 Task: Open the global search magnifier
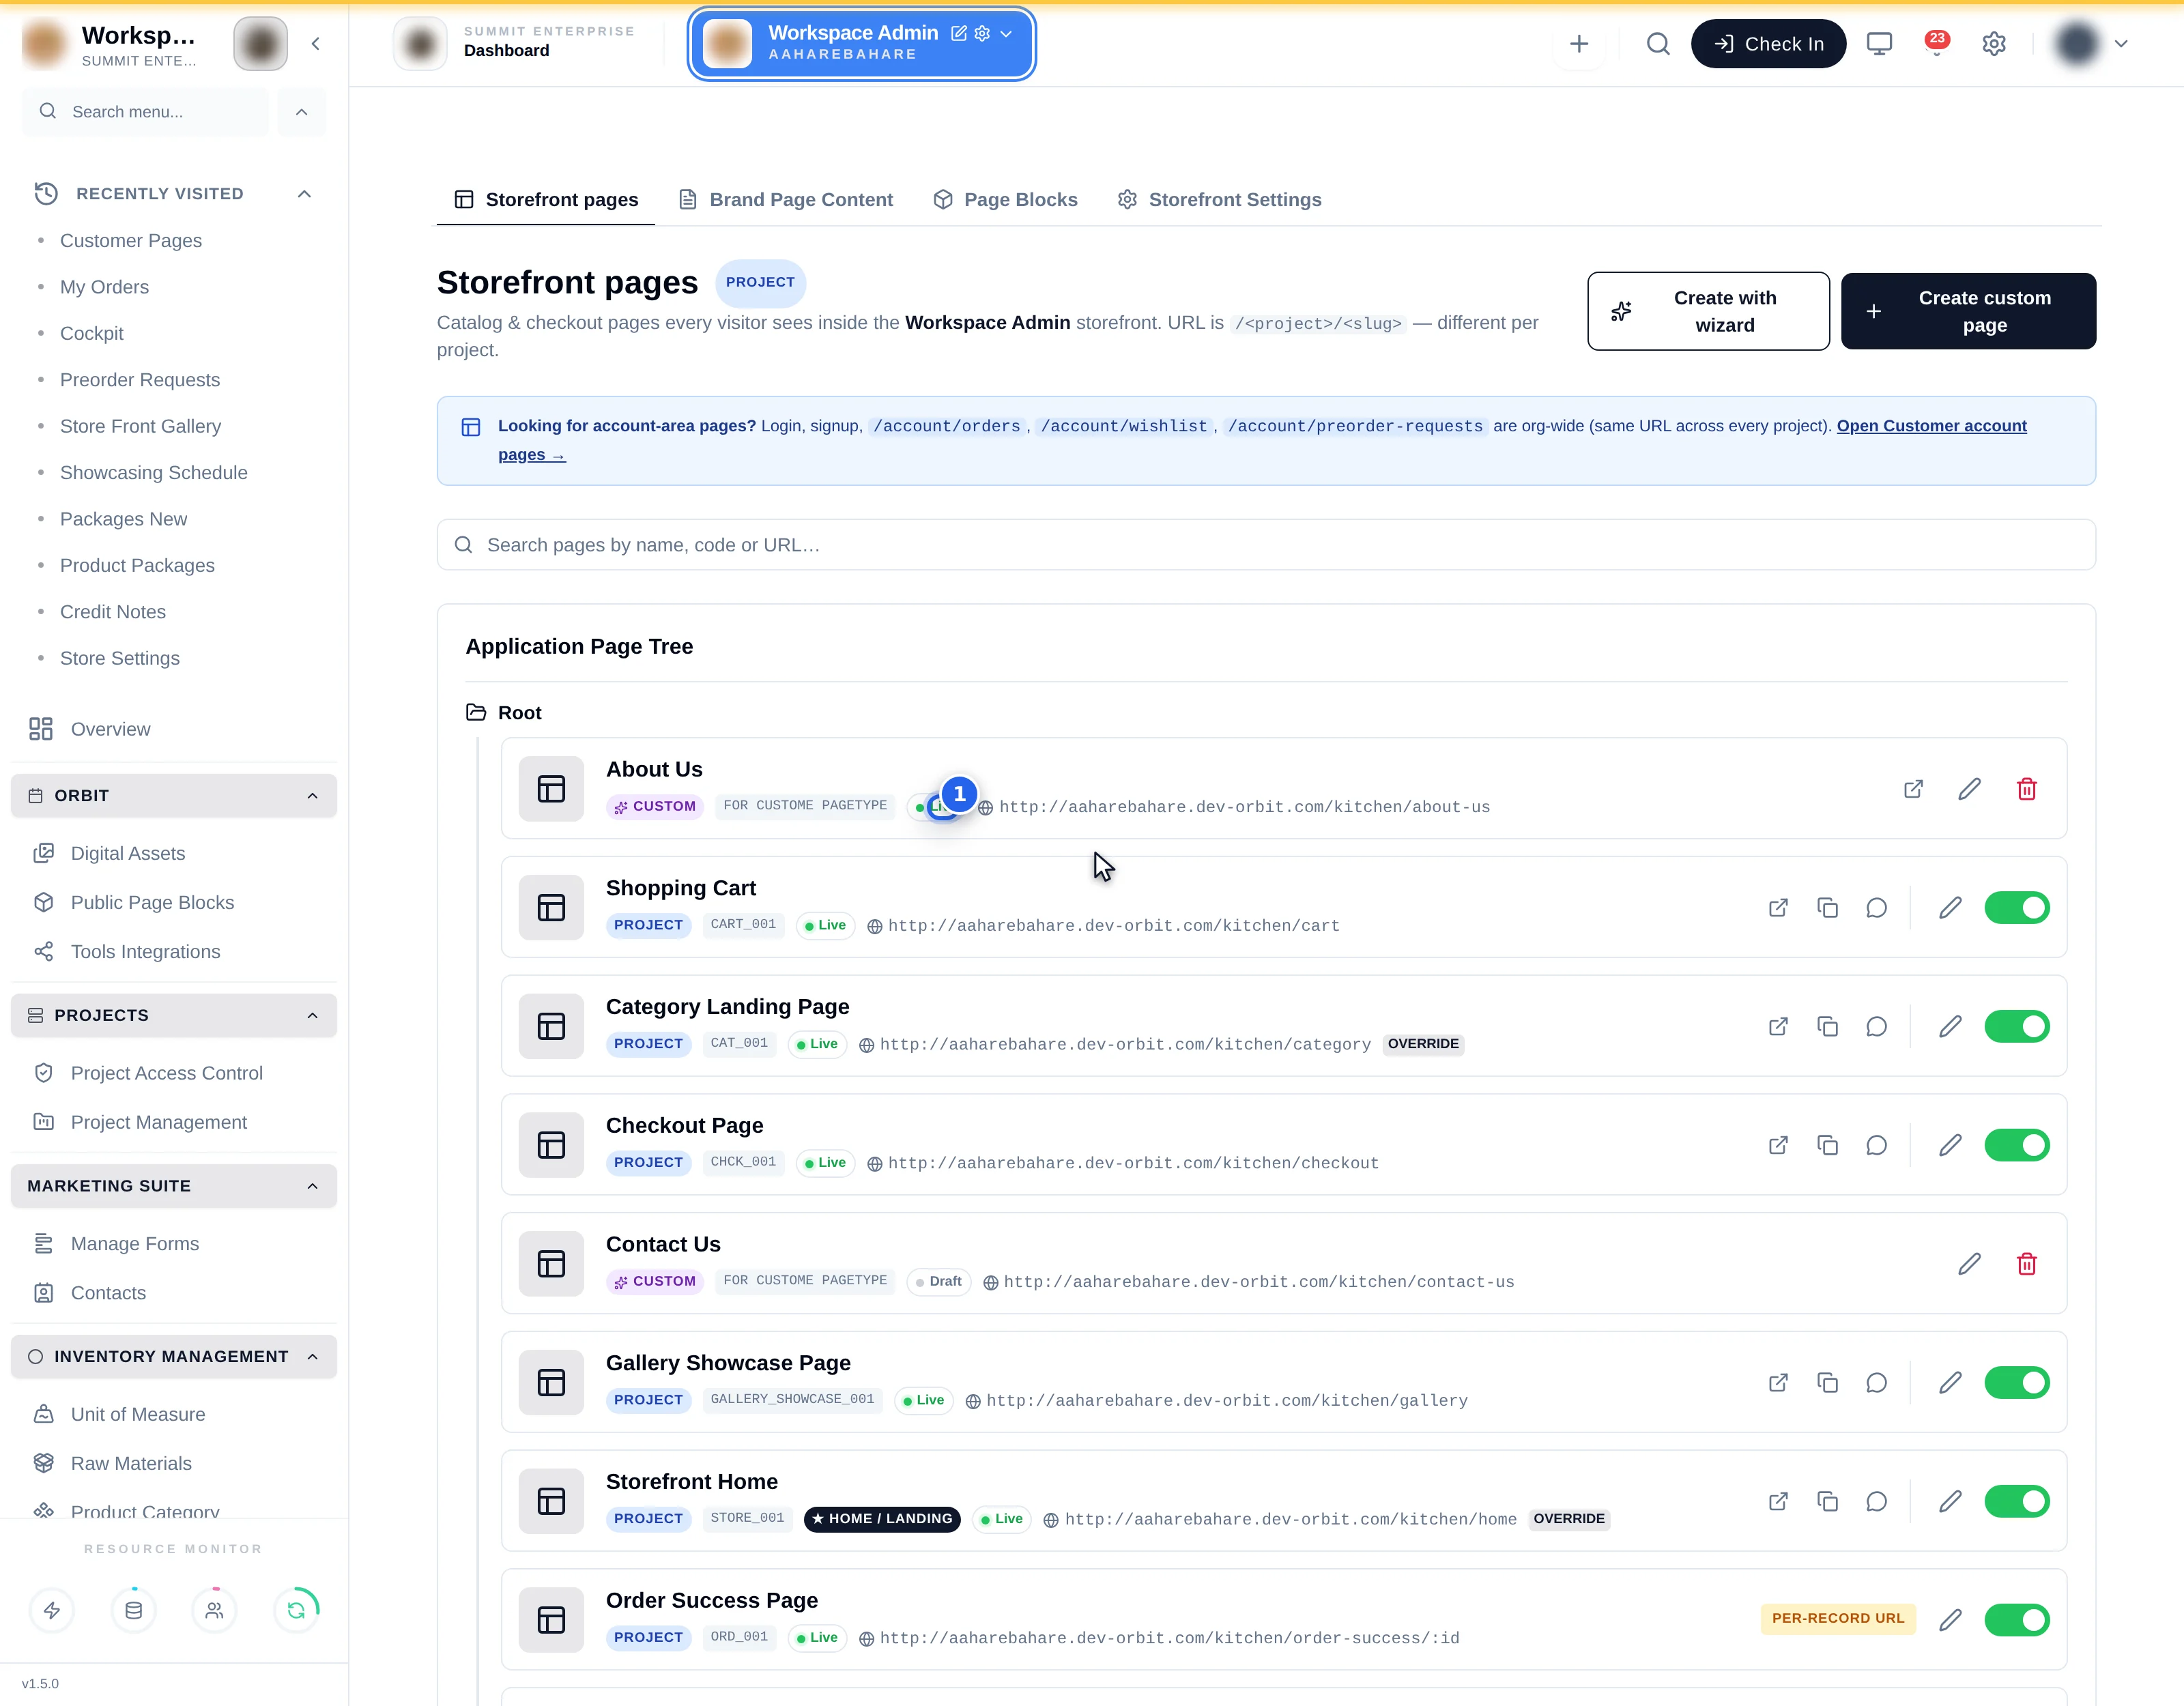pyautogui.click(x=1658, y=44)
